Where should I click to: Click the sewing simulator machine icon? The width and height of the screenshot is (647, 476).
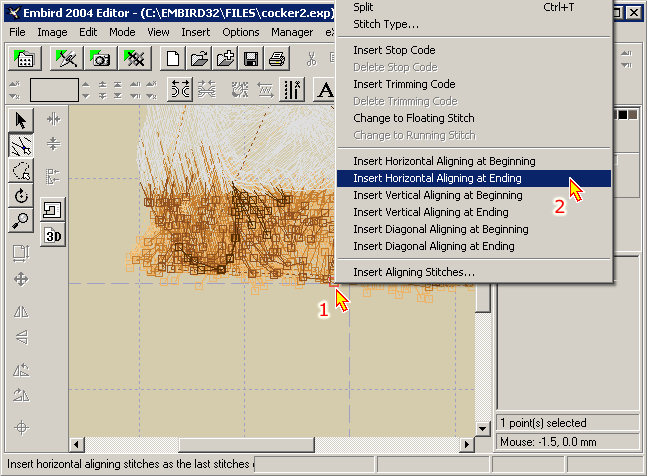[53, 210]
